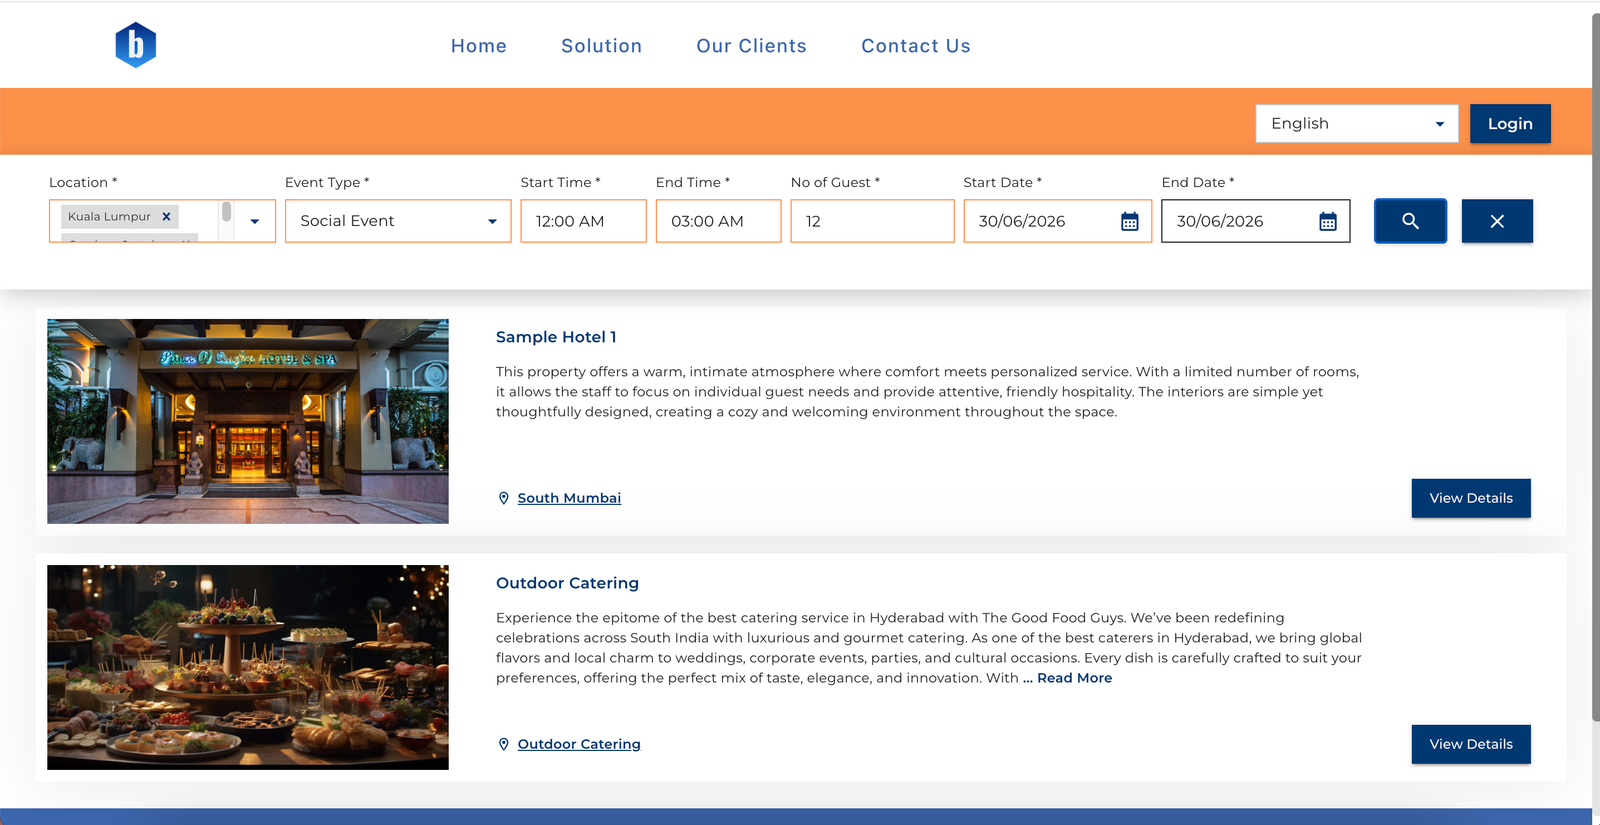Click the No of Guest field
The height and width of the screenshot is (825, 1600).
click(x=872, y=221)
